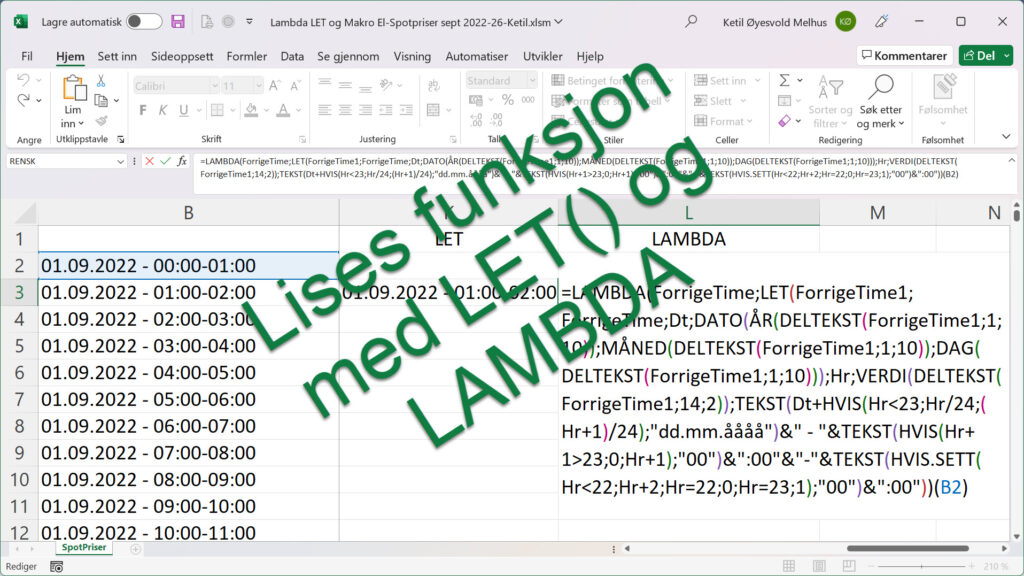Open the name box dropdown showing RENSK

point(120,161)
